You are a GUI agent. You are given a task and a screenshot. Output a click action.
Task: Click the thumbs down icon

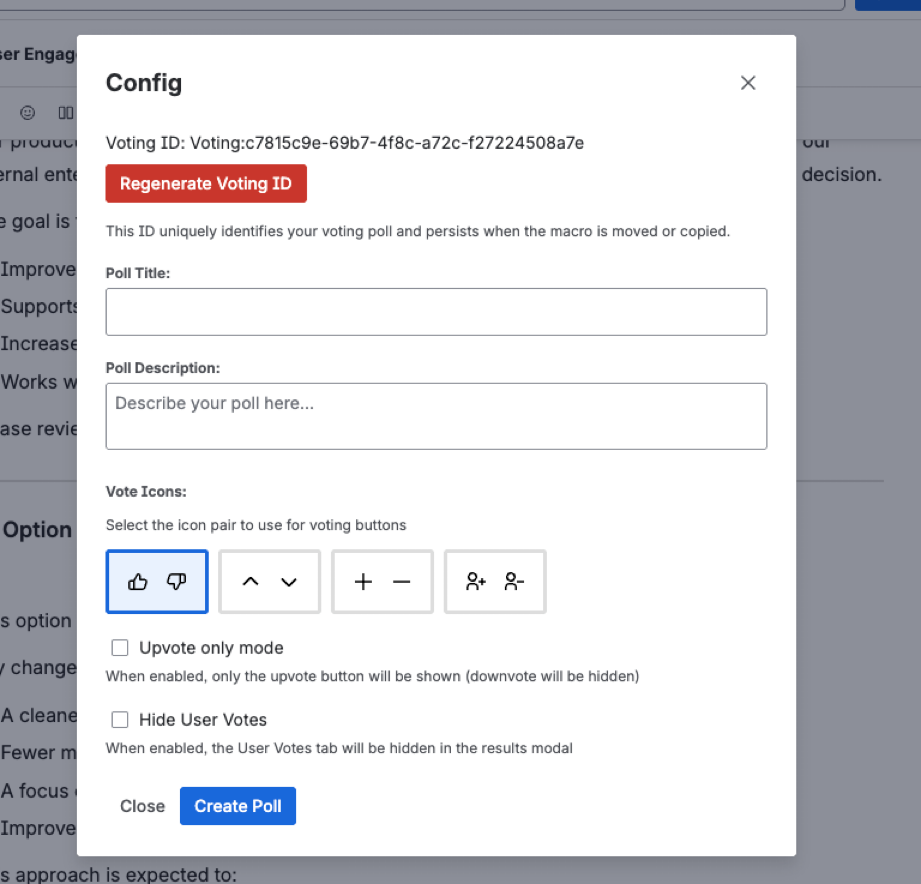[x=176, y=582]
